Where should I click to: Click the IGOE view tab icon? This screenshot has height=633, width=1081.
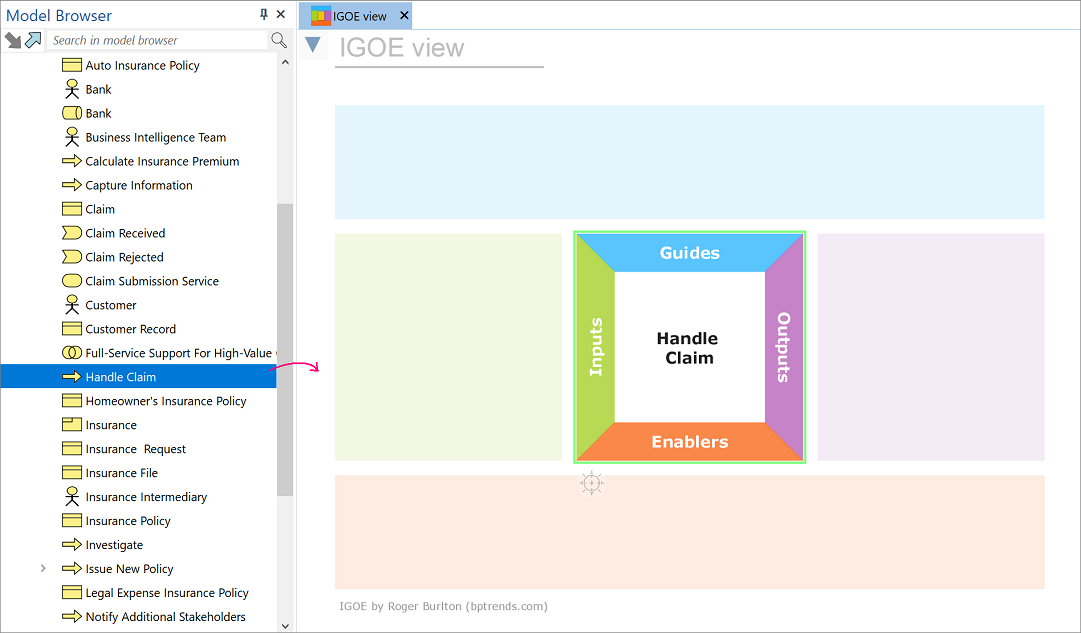(320, 16)
